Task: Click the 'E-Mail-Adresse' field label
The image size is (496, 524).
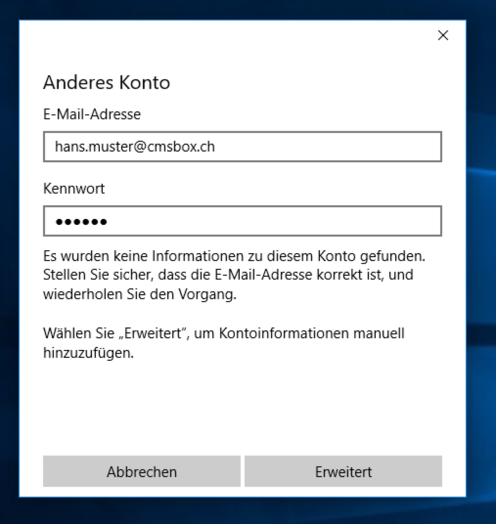Action: [x=92, y=114]
